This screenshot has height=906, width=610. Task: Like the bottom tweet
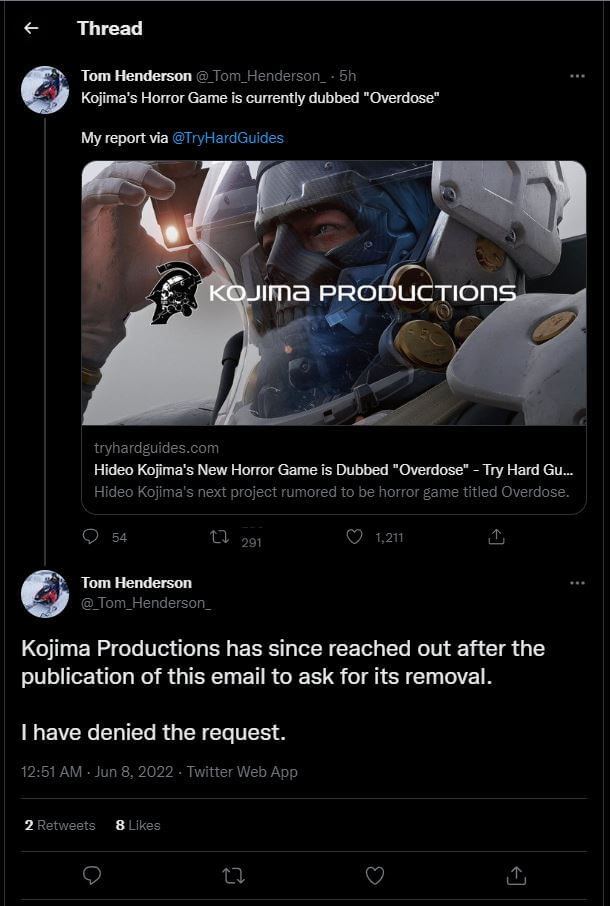click(x=375, y=875)
